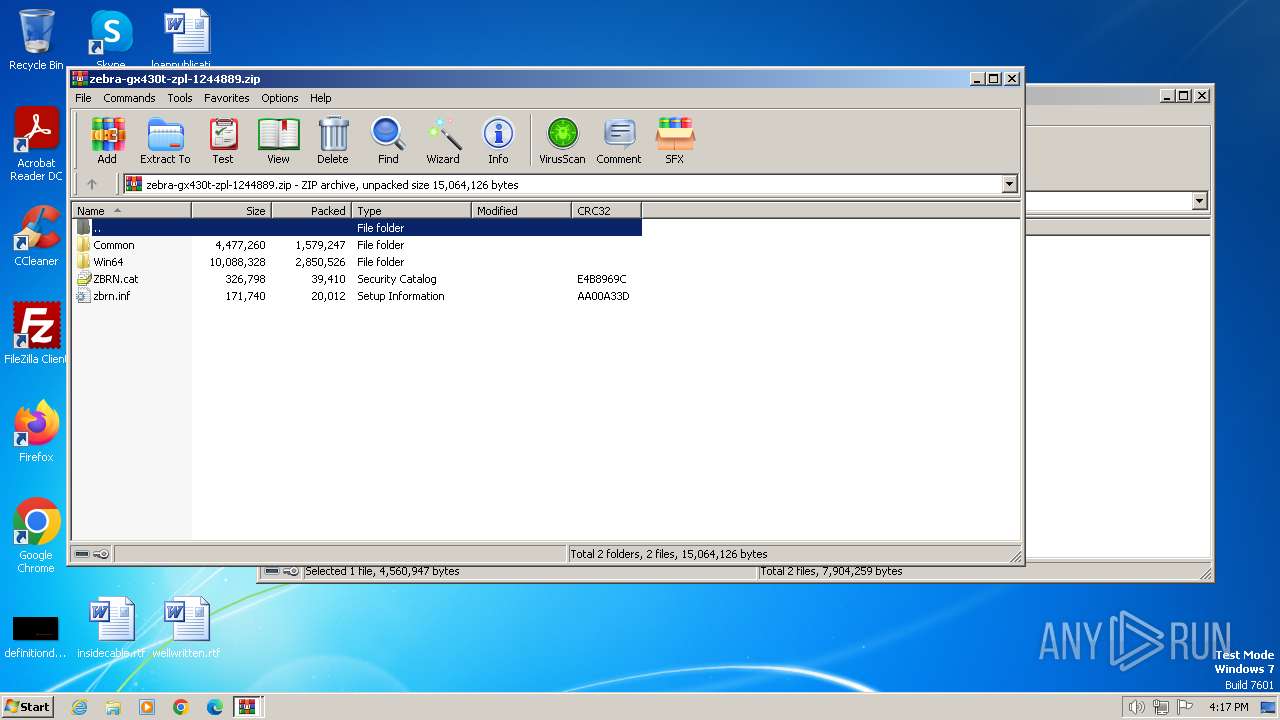Click the Win64 folder icon
The image size is (1280, 720).
pos(84,262)
